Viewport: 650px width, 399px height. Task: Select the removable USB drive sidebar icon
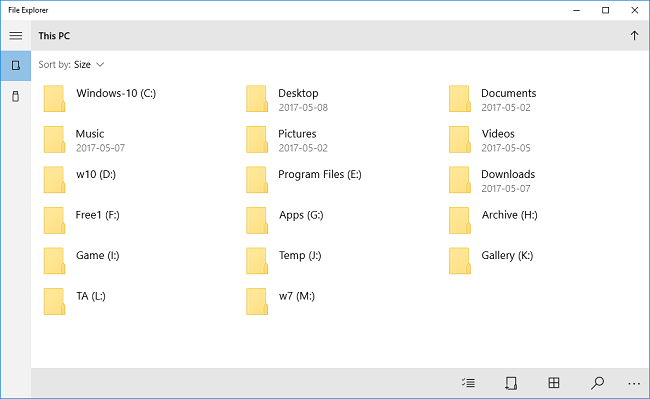16,97
